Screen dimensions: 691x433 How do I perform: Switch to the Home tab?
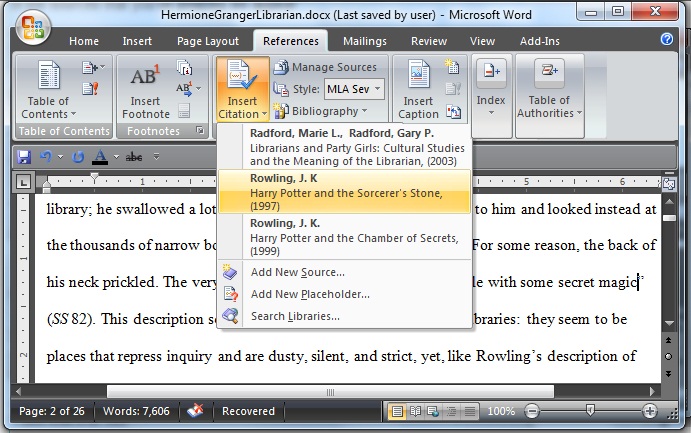tap(84, 41)
